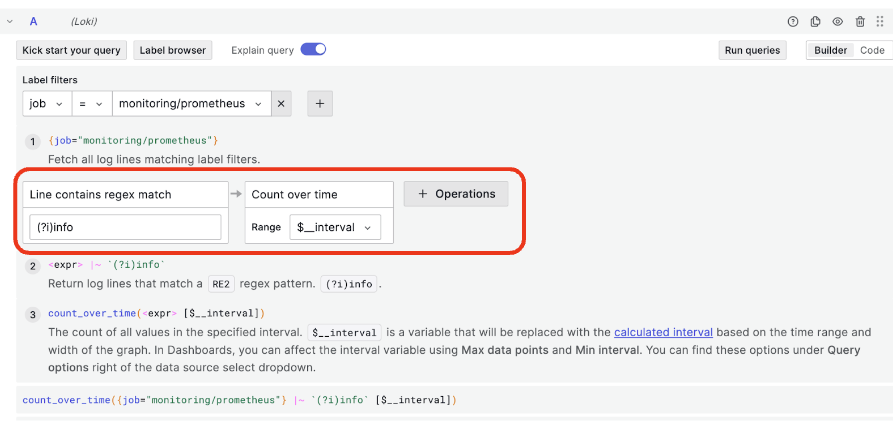The width and height of the screenshot is (893, 429).
Task: Open the equals operator dropdown
Action: point(91,104)
